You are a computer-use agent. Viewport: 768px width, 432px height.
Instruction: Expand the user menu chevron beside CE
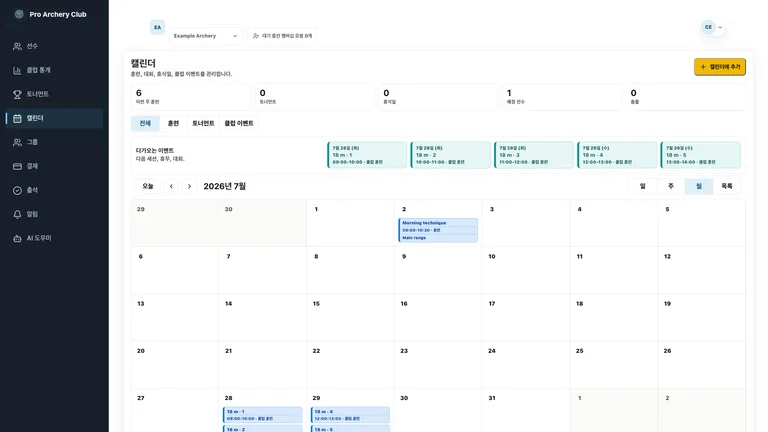(720, 27)
